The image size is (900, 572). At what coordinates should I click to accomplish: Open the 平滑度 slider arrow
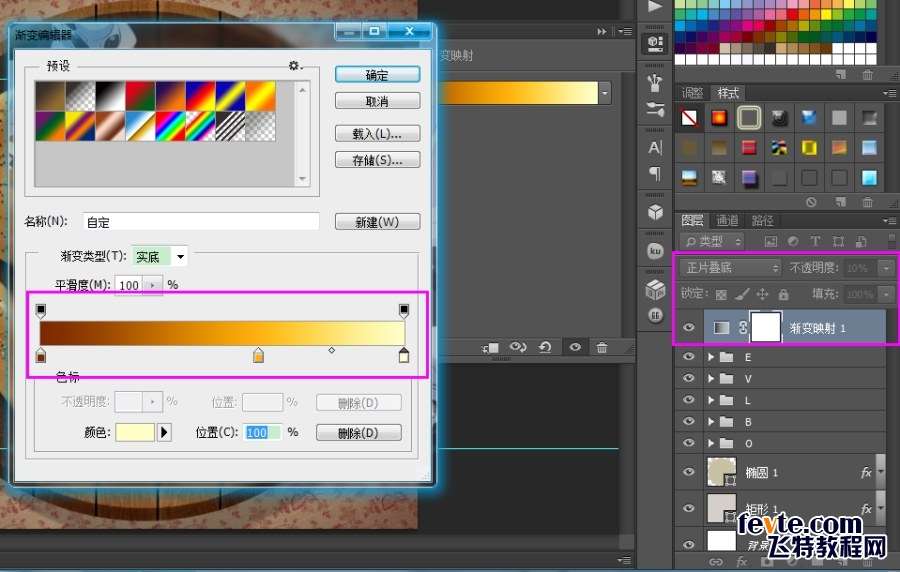click(152, 285)
